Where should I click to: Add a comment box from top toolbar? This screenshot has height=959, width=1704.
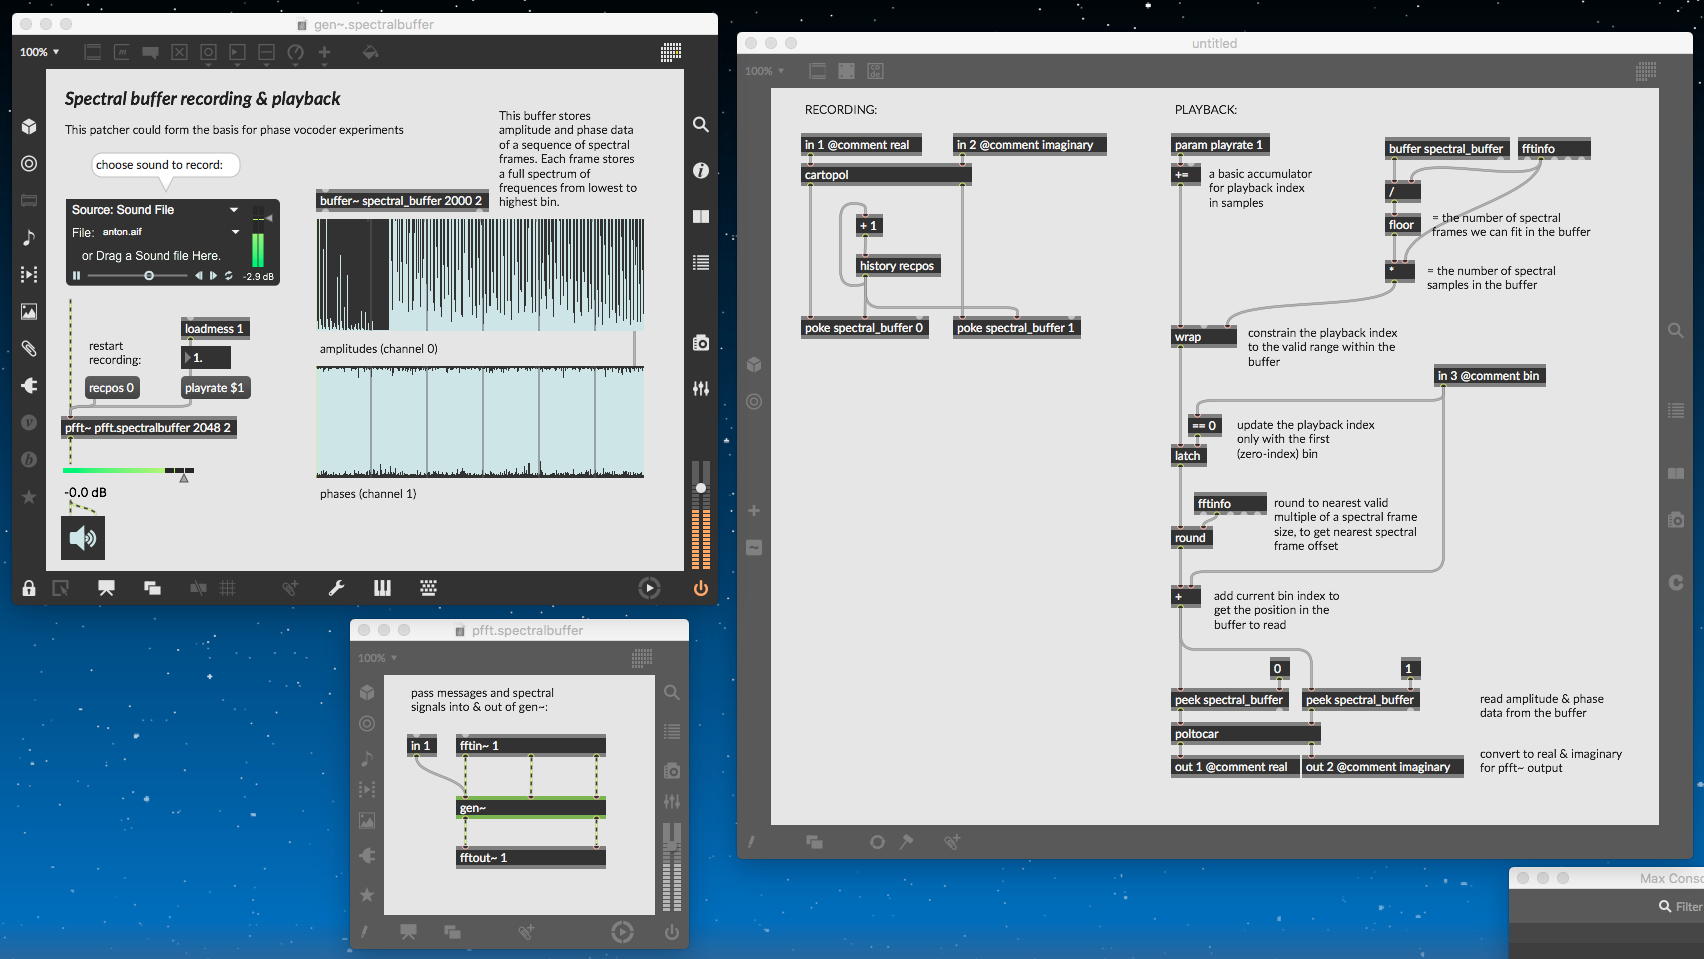(150, 52)
